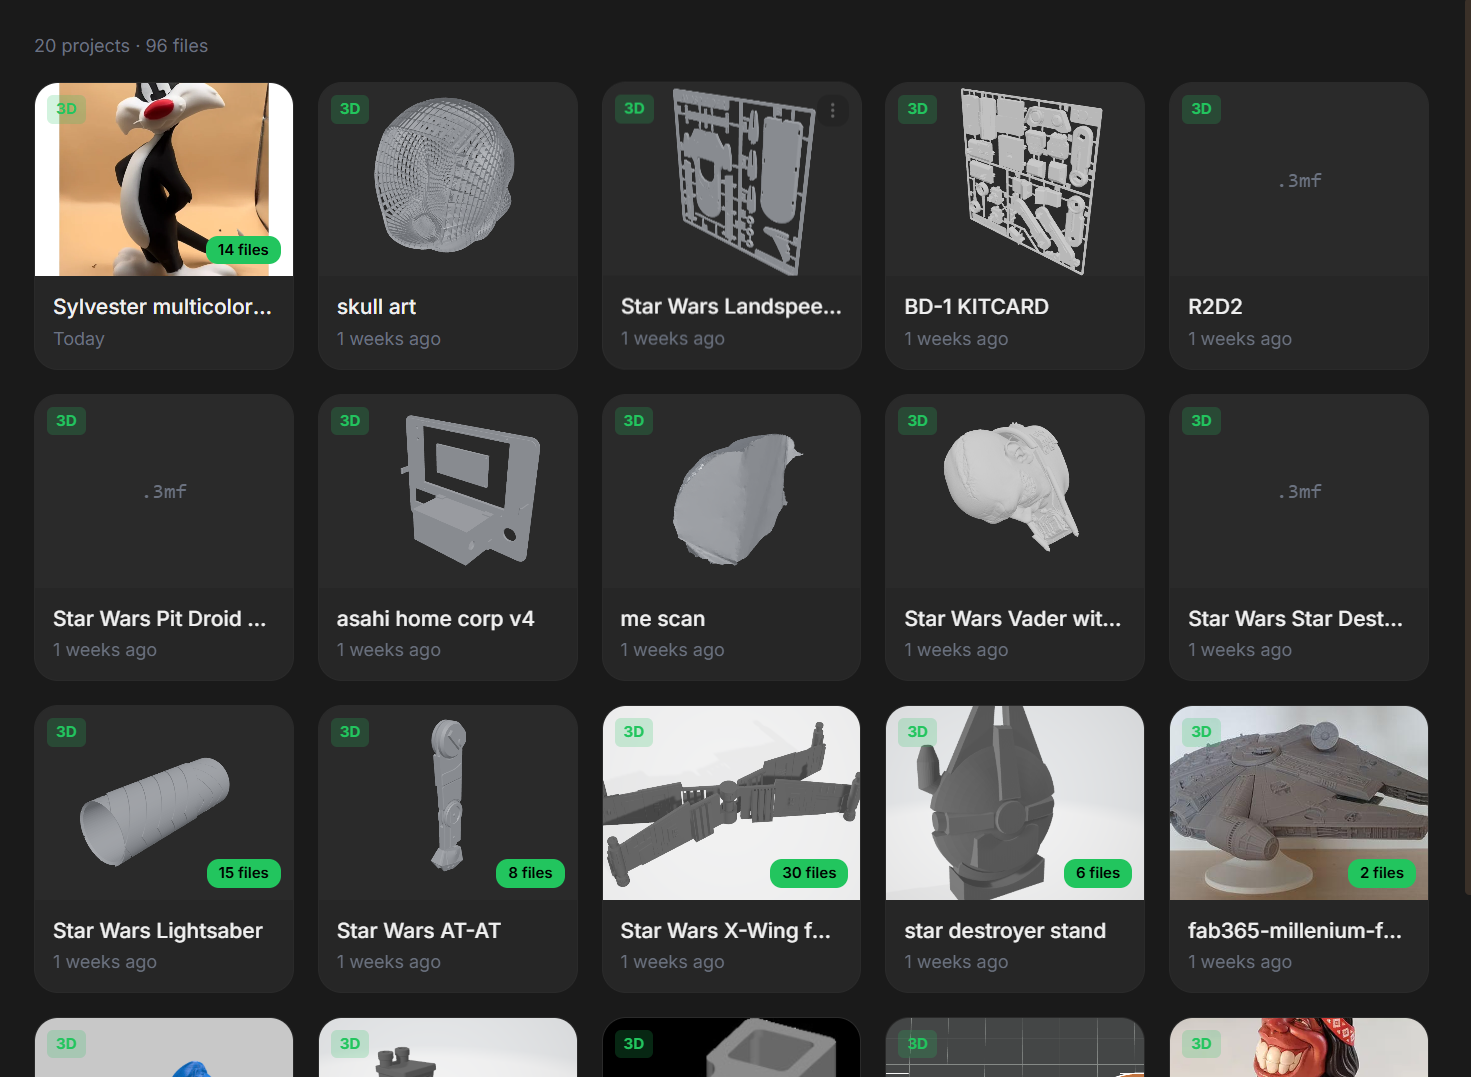
Task: Click the 'Sylvester multicolor...' project title
Action: [162, 307]
